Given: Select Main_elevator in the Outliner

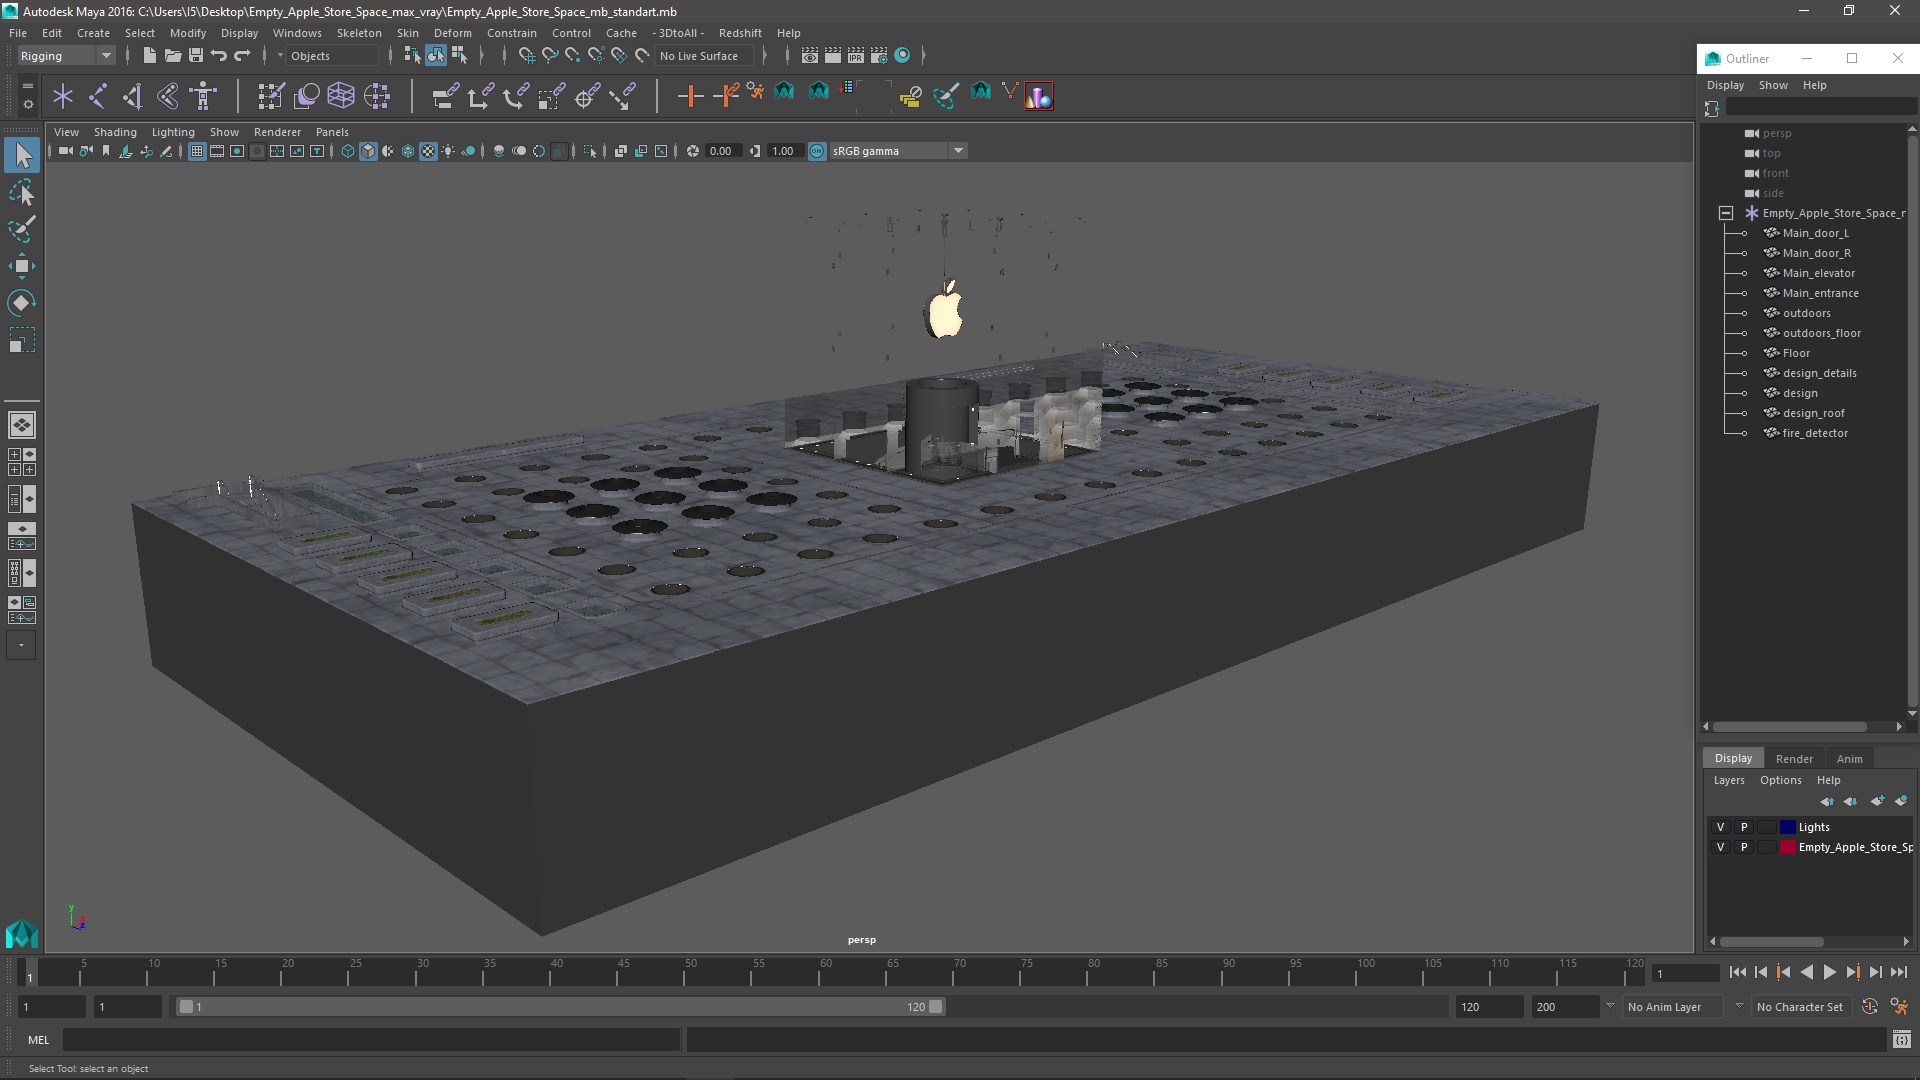Looking at the screenshot, I should tap(1818, 273).
